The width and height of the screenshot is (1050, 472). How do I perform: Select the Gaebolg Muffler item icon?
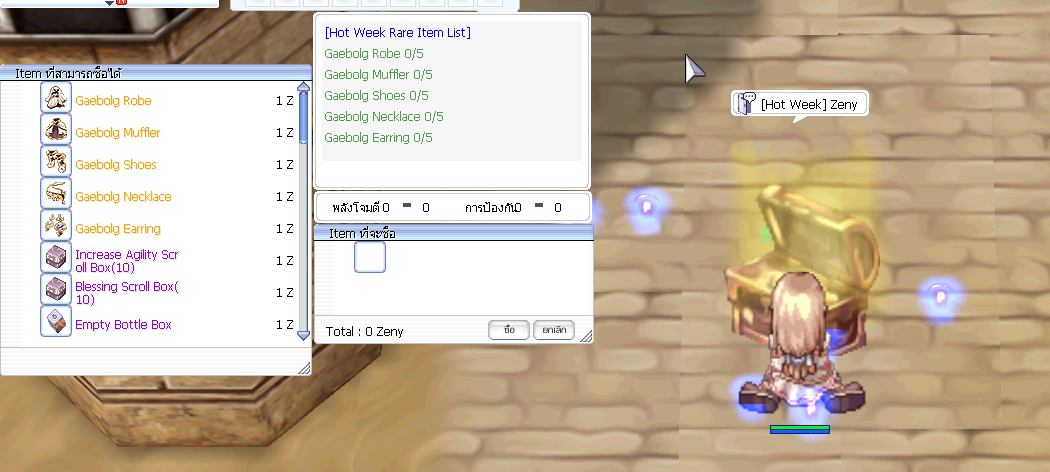tap(56, 131)
